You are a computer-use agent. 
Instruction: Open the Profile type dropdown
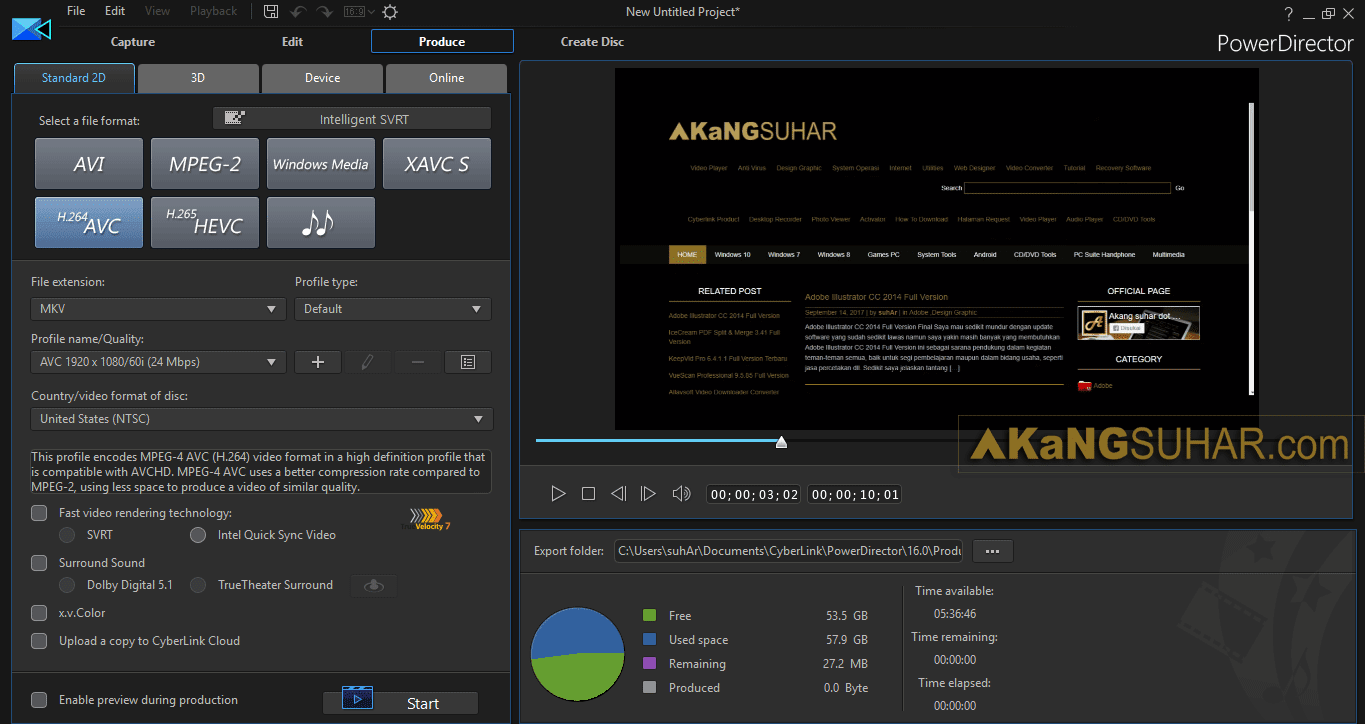[x=393, y=309]
